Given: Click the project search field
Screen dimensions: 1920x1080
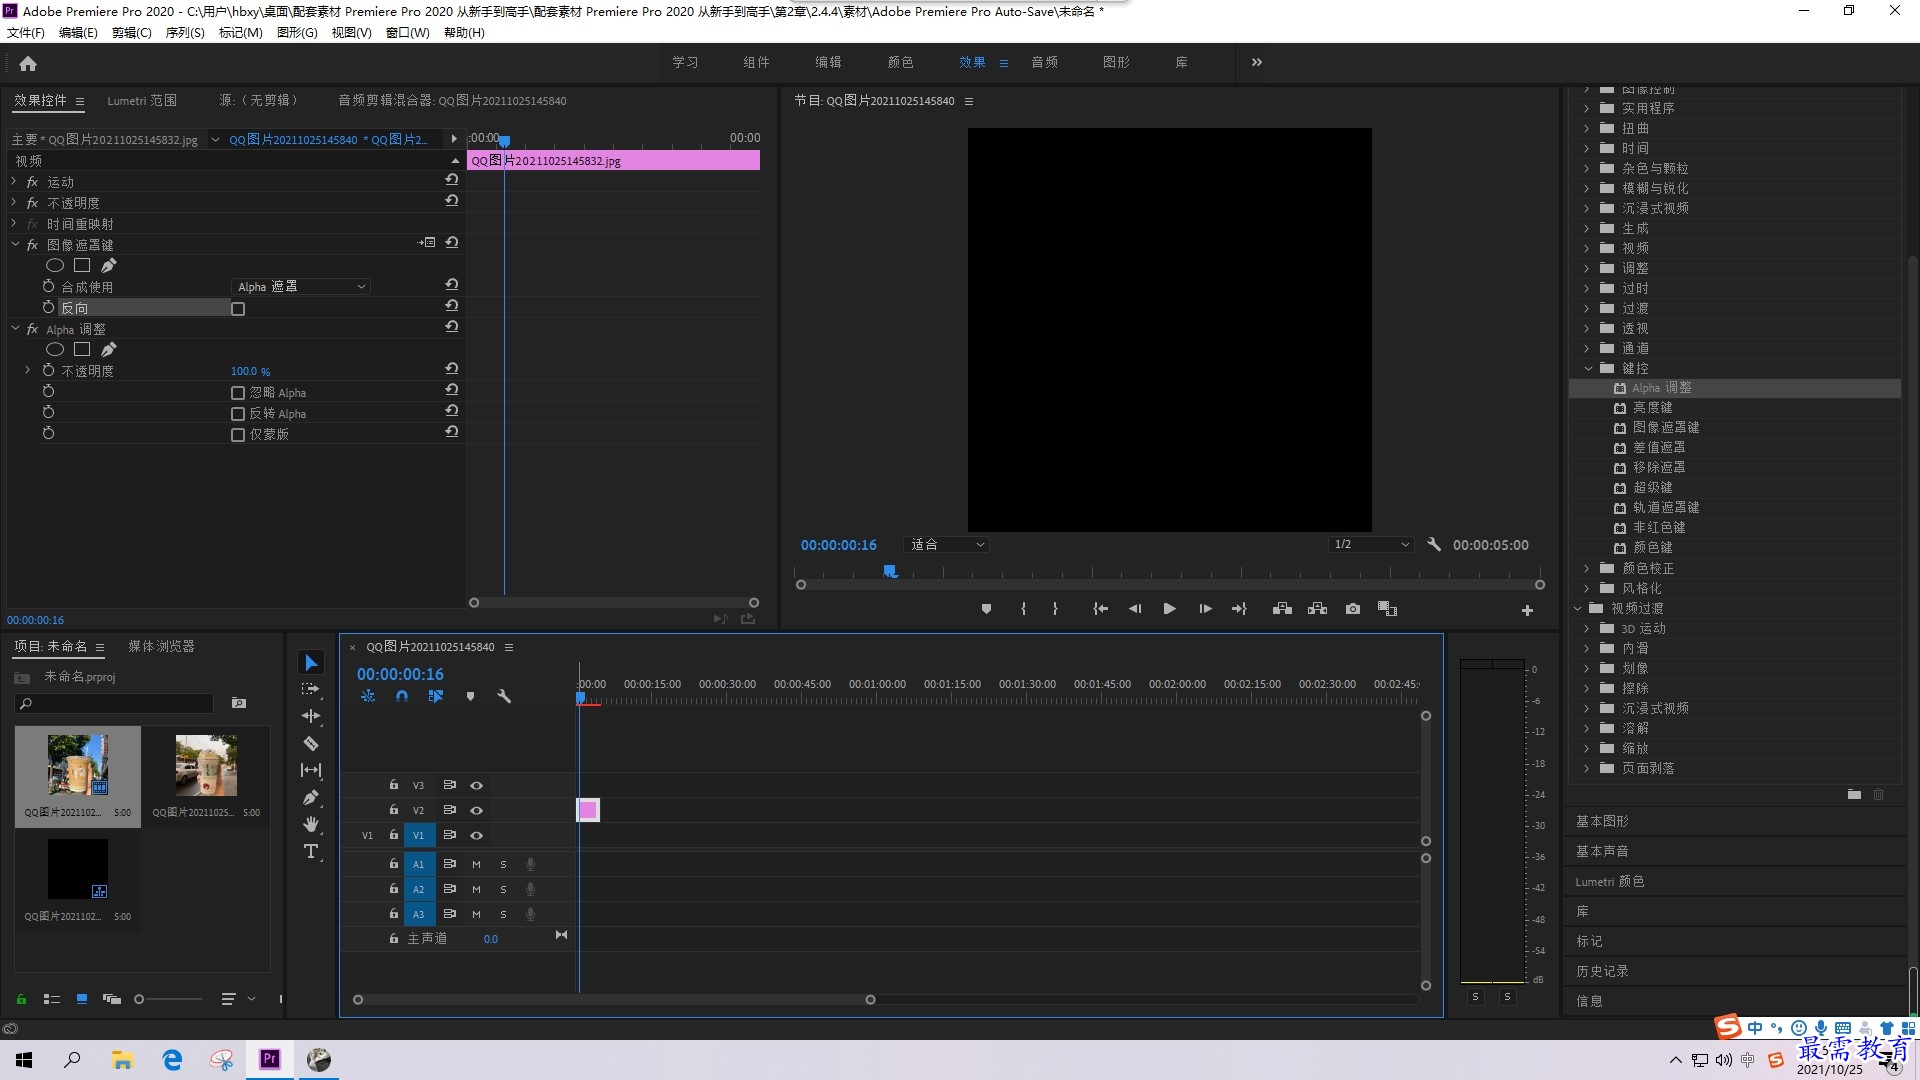Looking at the screenshot, I should [115, 704].
